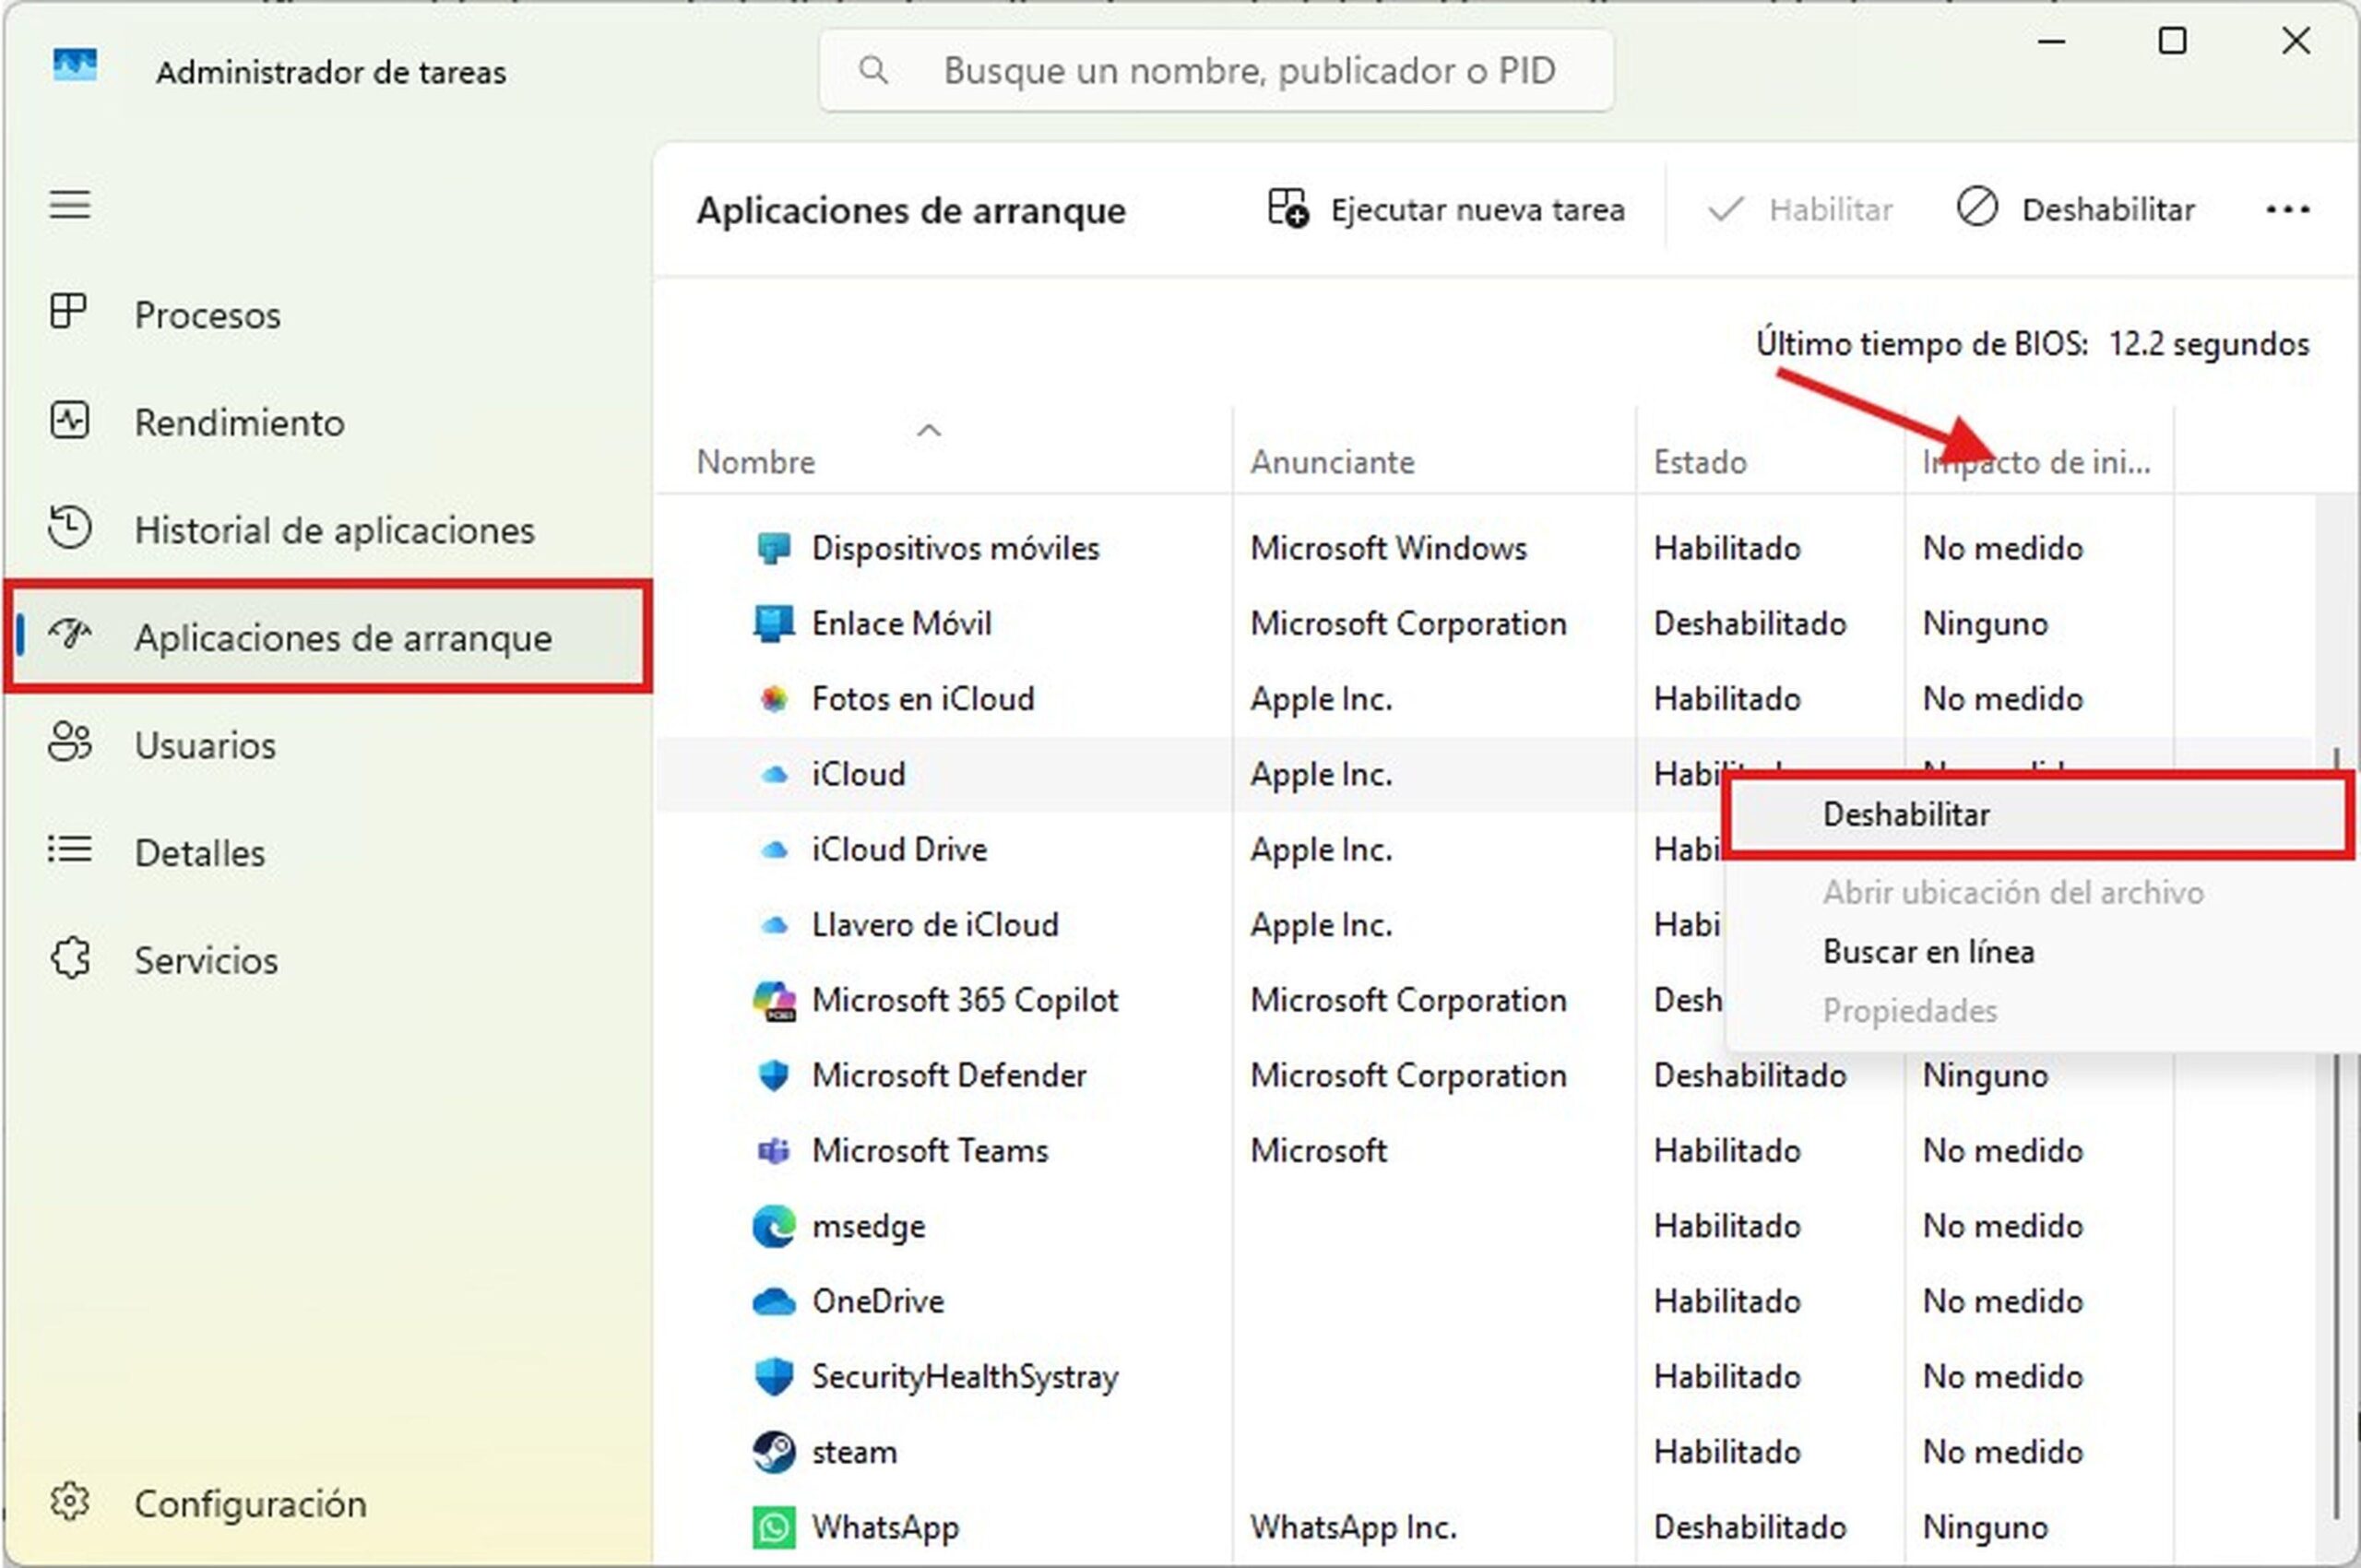
Task: Choose Deshabilitar in the context menu
Action: pyautogui.click(x=2038, y=814)
